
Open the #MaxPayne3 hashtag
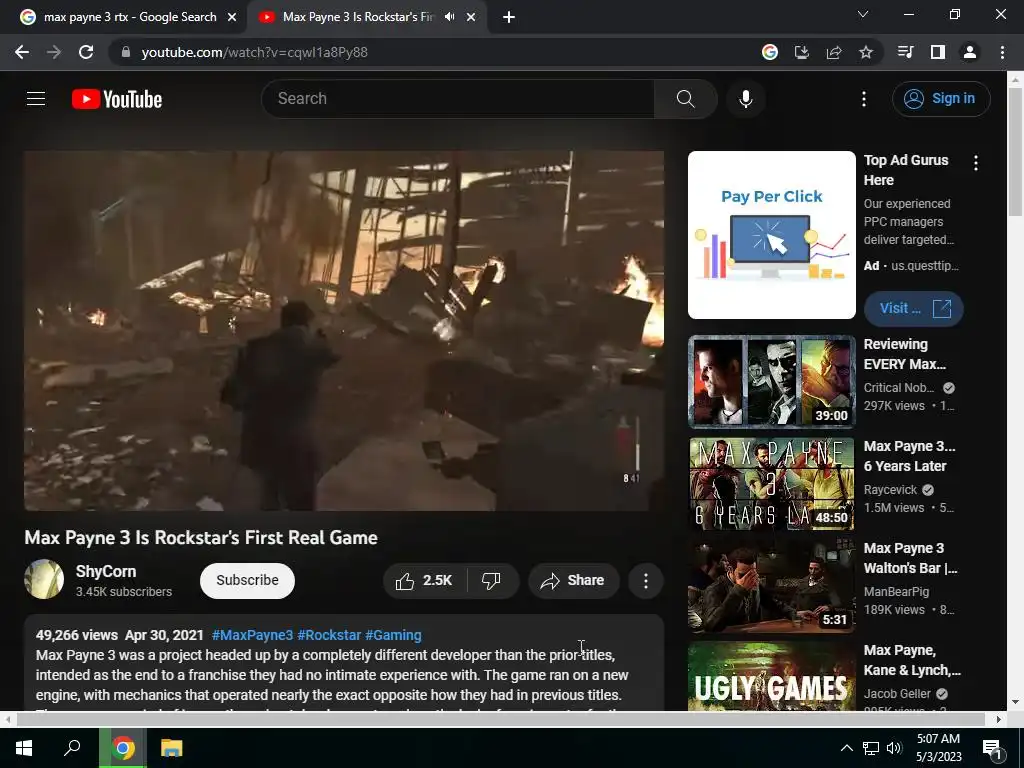tap(252, 635)
